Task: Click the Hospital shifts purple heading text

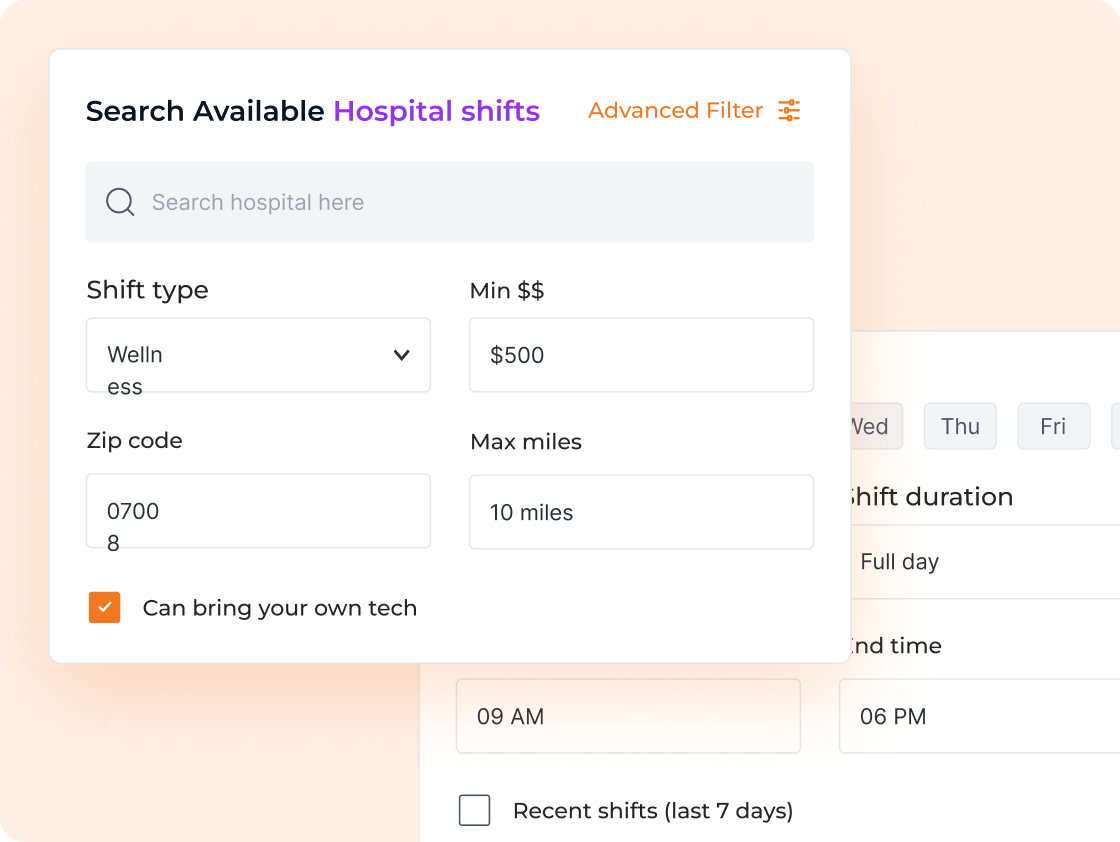Action: (437, 111)
